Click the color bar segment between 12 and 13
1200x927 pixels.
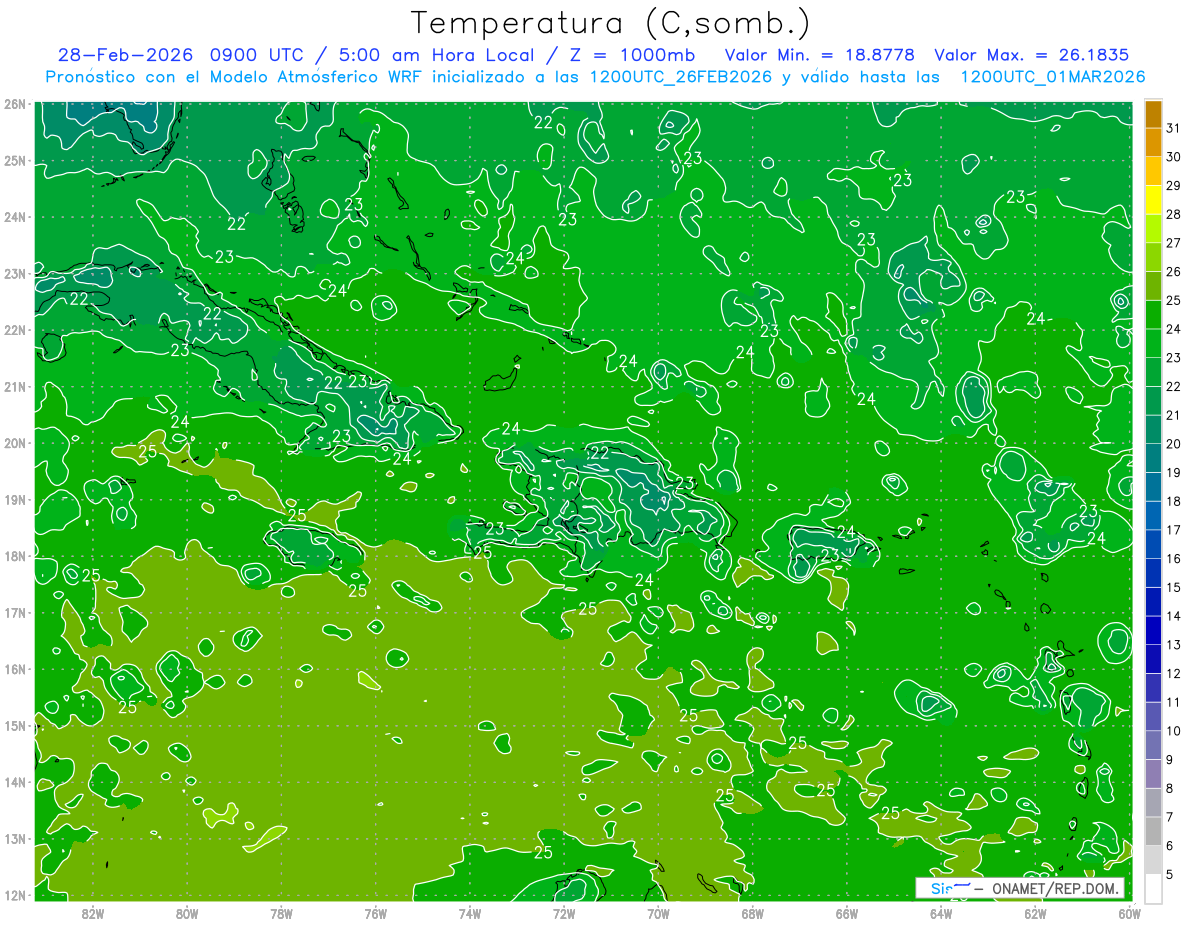1153,658
